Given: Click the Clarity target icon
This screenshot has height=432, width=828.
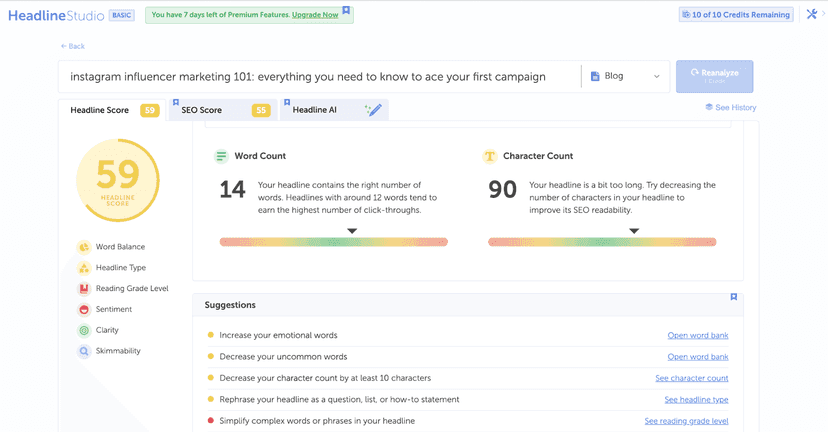Looking at the screenshot, I should click(x=84, y=330).
